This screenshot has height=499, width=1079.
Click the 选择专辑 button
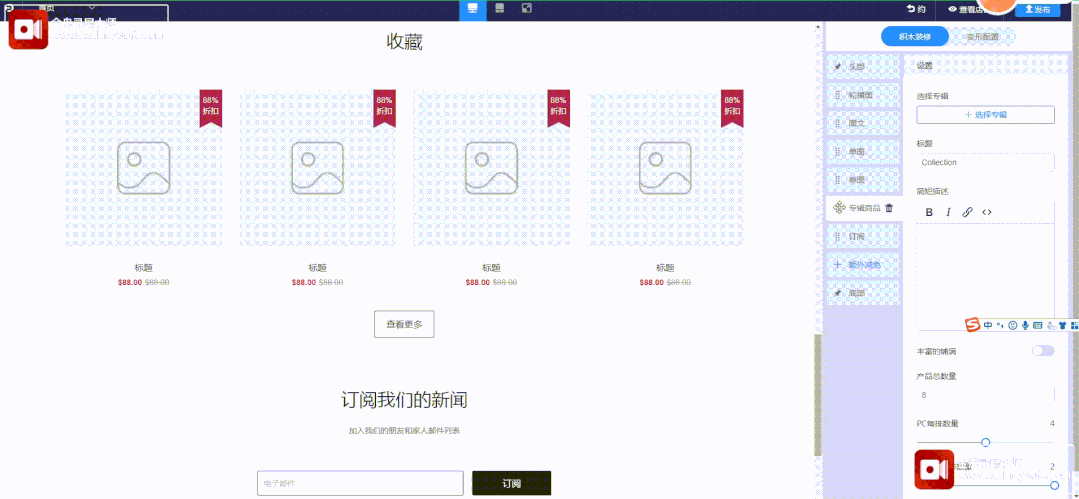pos(985,115)
